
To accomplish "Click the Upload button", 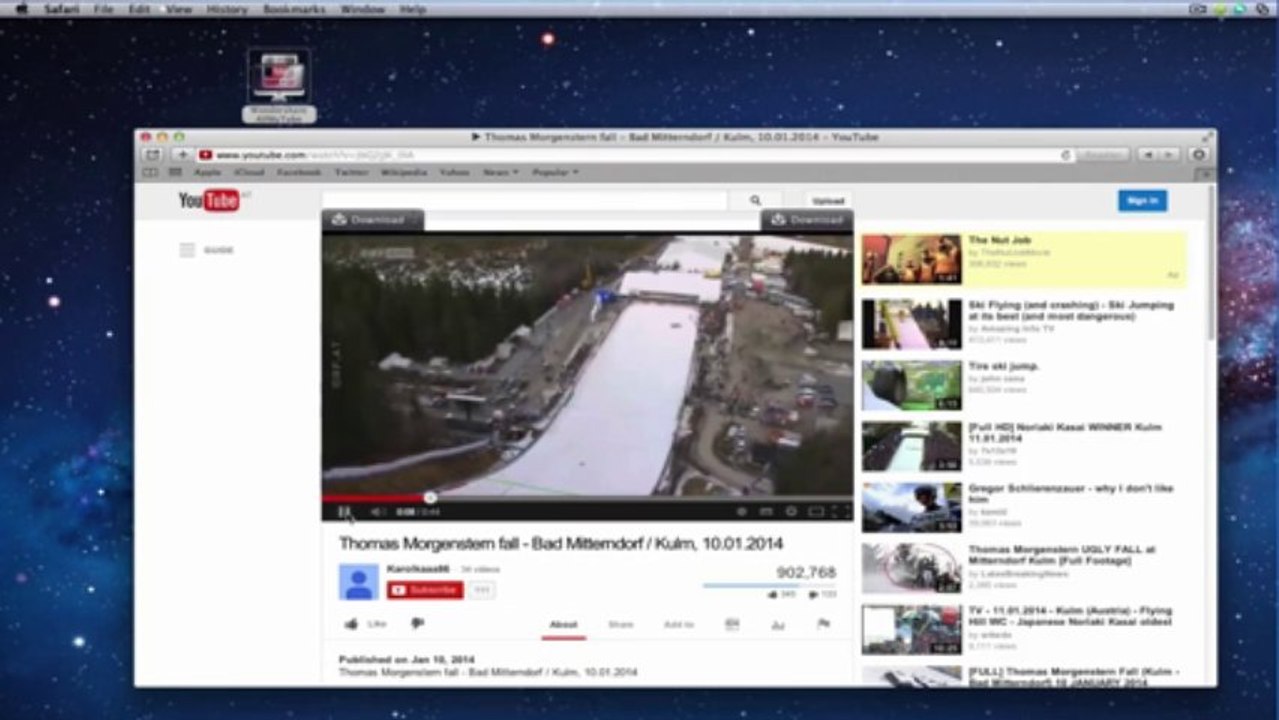I will [829, 201].
